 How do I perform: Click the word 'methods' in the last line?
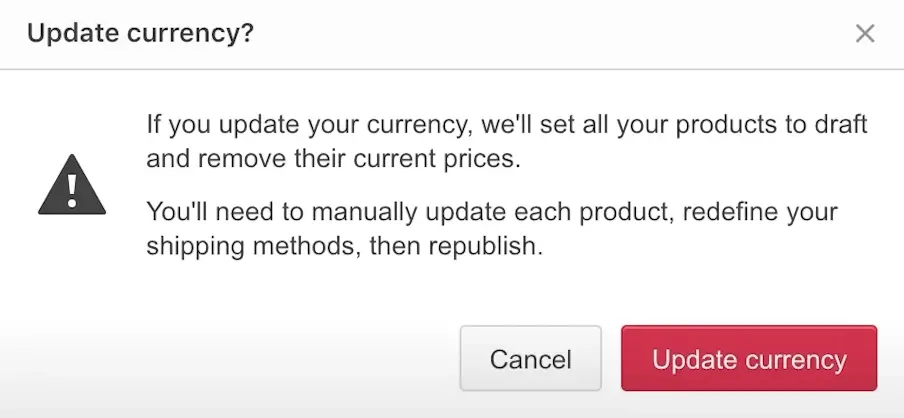pyautogui.click(x=307, y=246)
